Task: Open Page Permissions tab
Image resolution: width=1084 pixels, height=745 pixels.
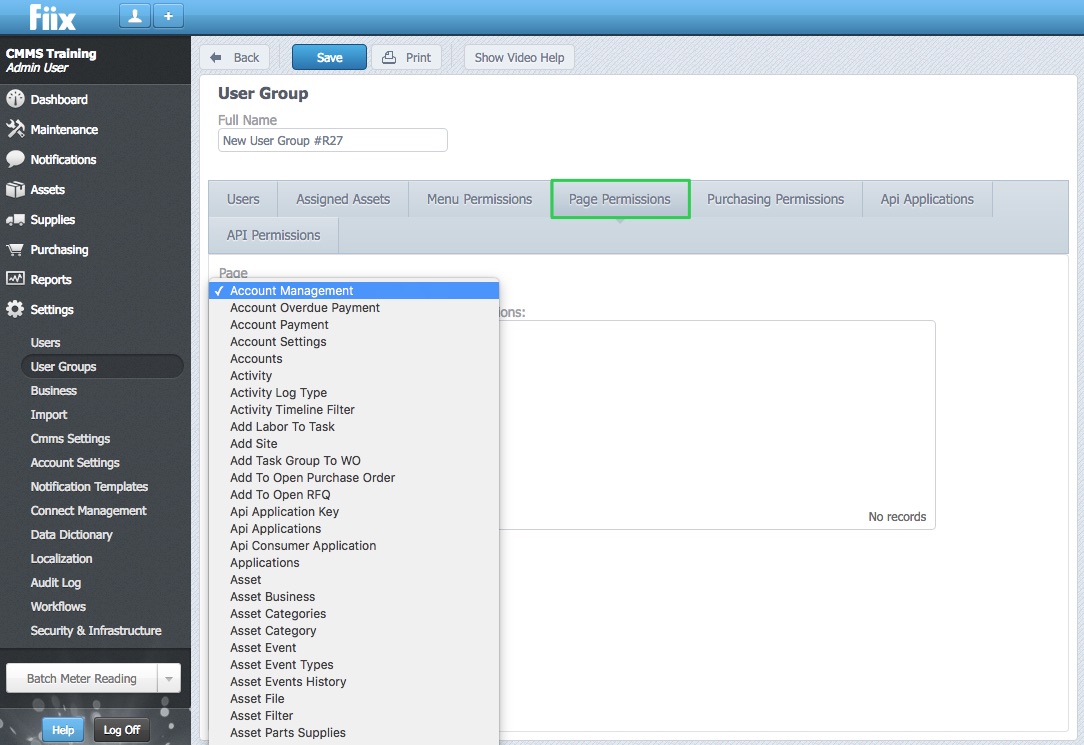Action: (x=619, y=199)
